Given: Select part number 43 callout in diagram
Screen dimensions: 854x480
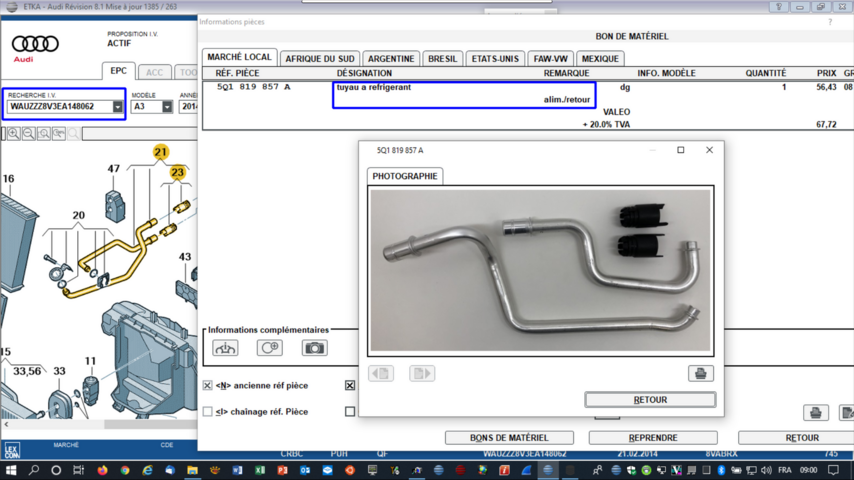Looking at the screenshot, I should (x=185, y=257).
